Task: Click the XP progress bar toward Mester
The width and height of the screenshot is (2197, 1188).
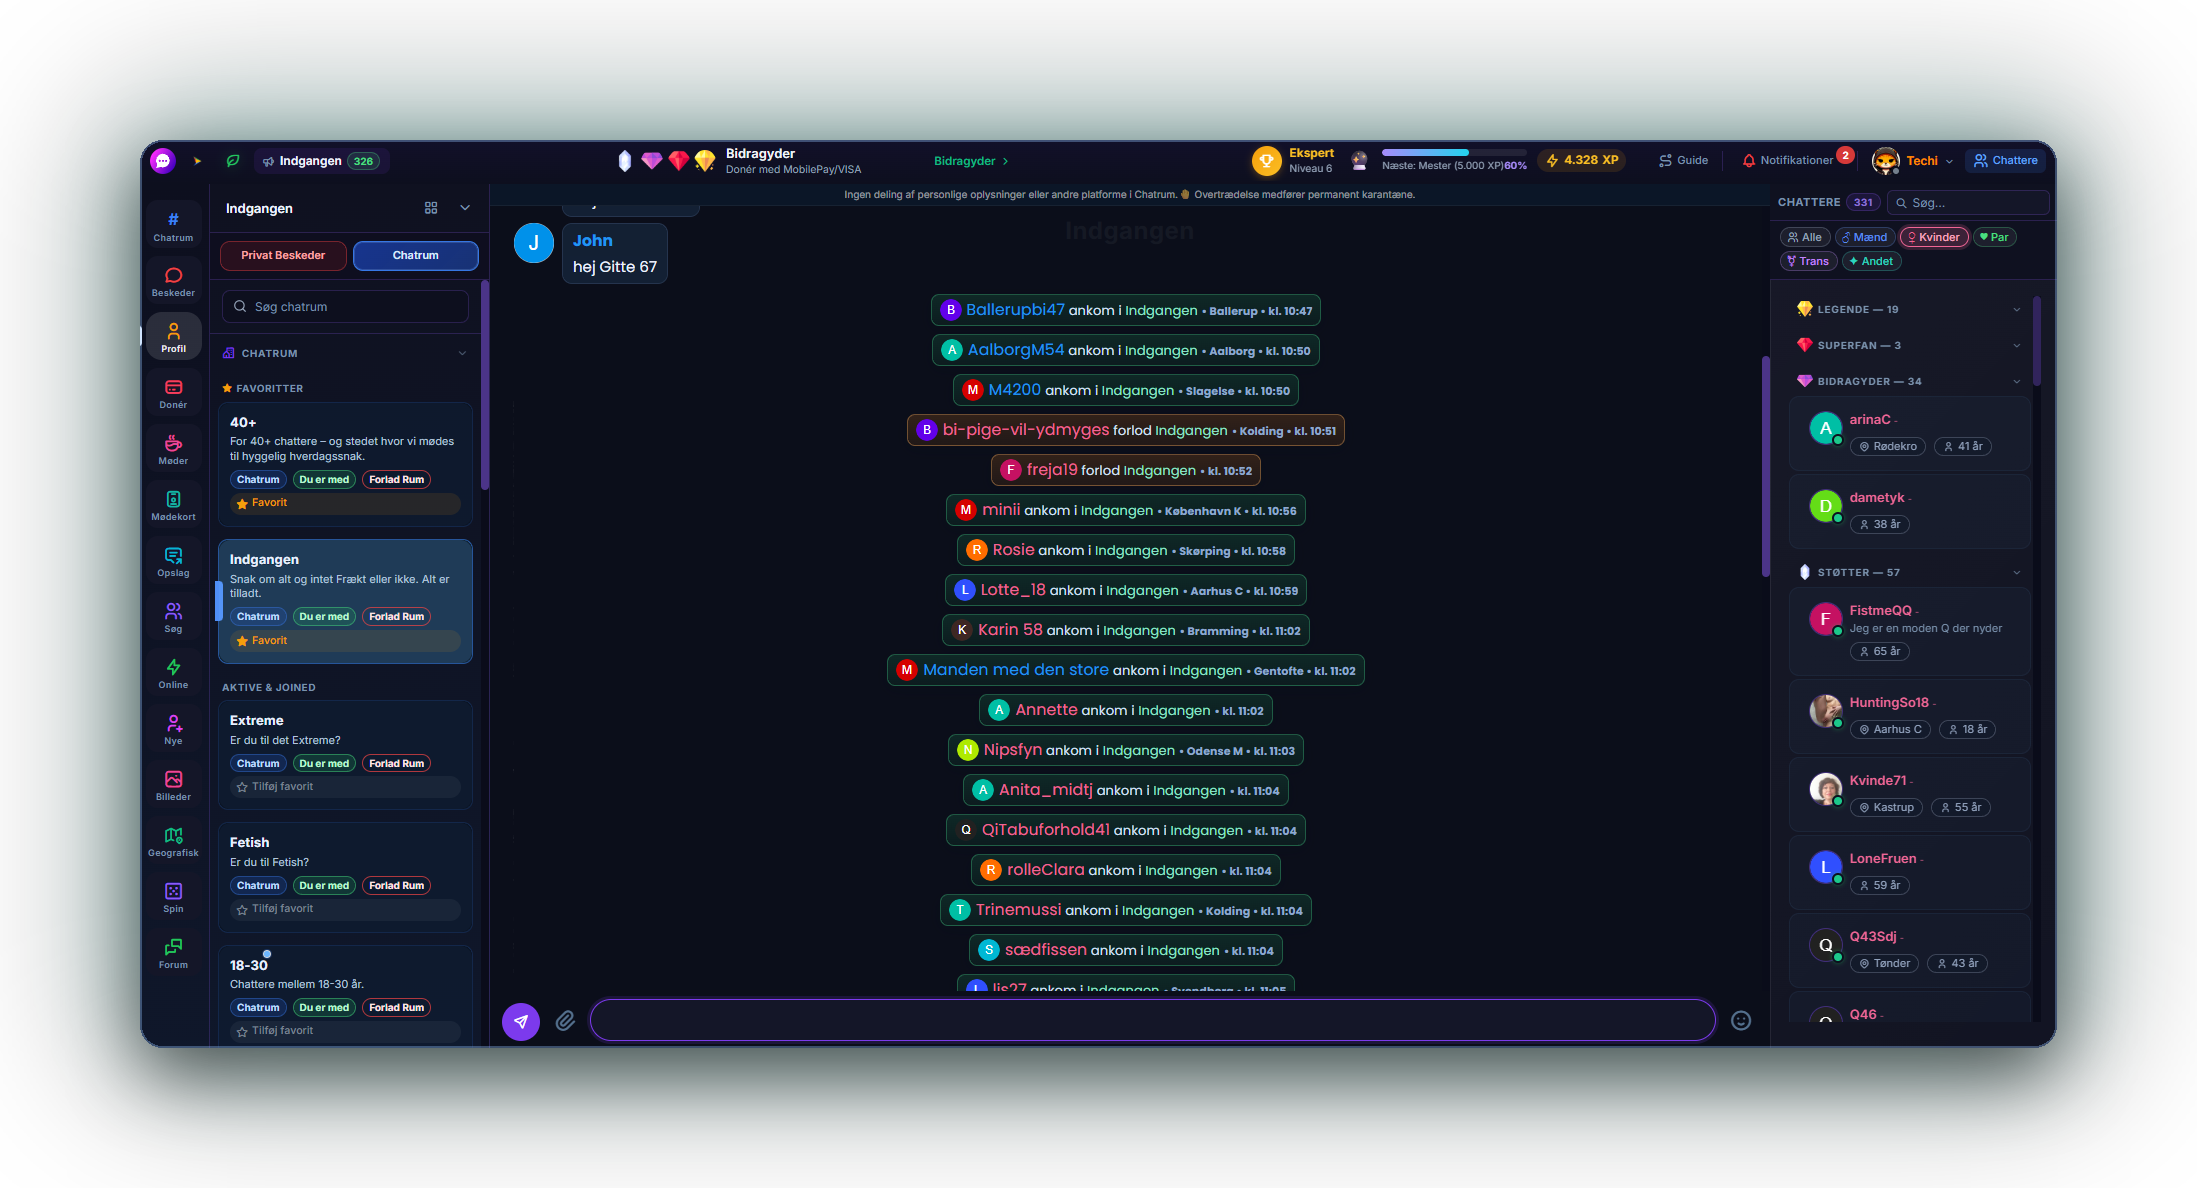Action: click(x=1454, y=153)
